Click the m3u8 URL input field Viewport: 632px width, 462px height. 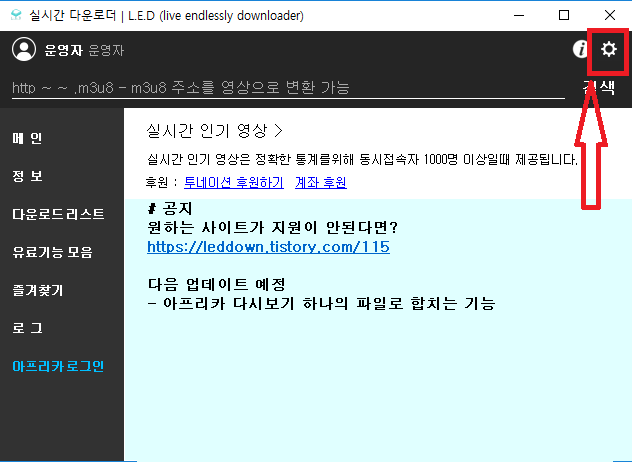pos(288,87)
